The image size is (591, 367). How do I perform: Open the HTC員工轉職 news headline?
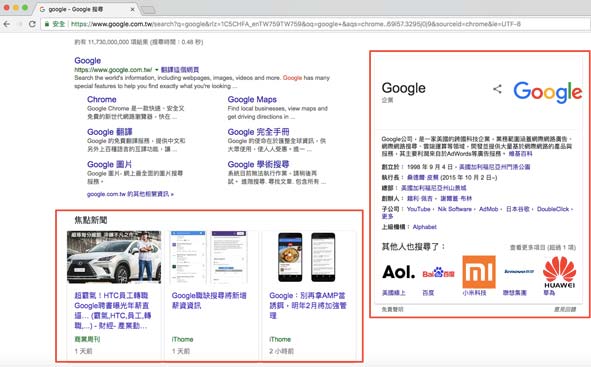[113, 310]
